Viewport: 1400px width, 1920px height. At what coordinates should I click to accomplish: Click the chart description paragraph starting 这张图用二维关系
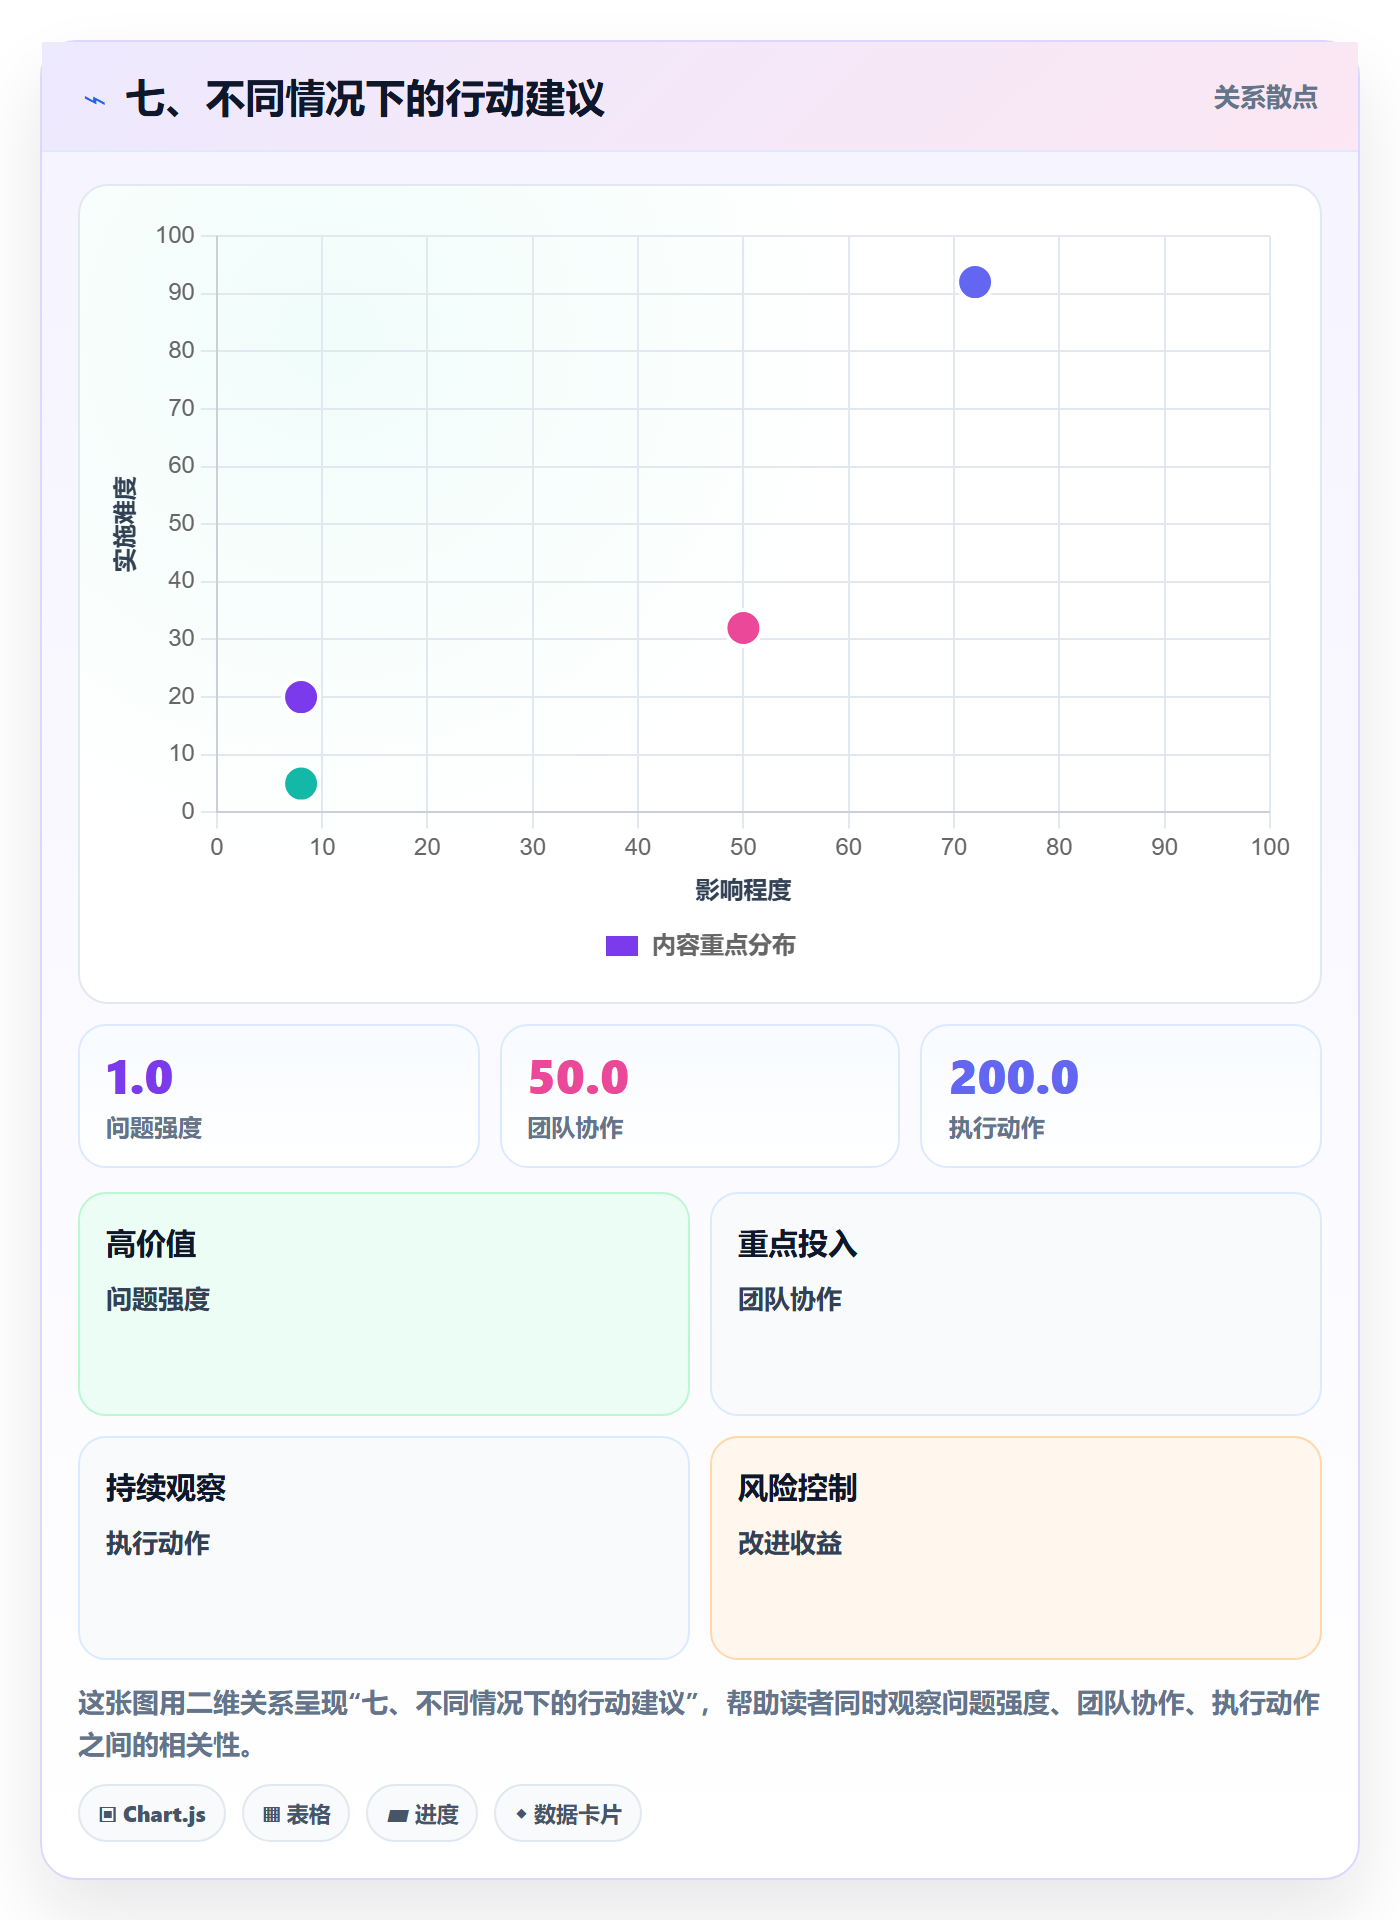click(x=699, y=1724)
